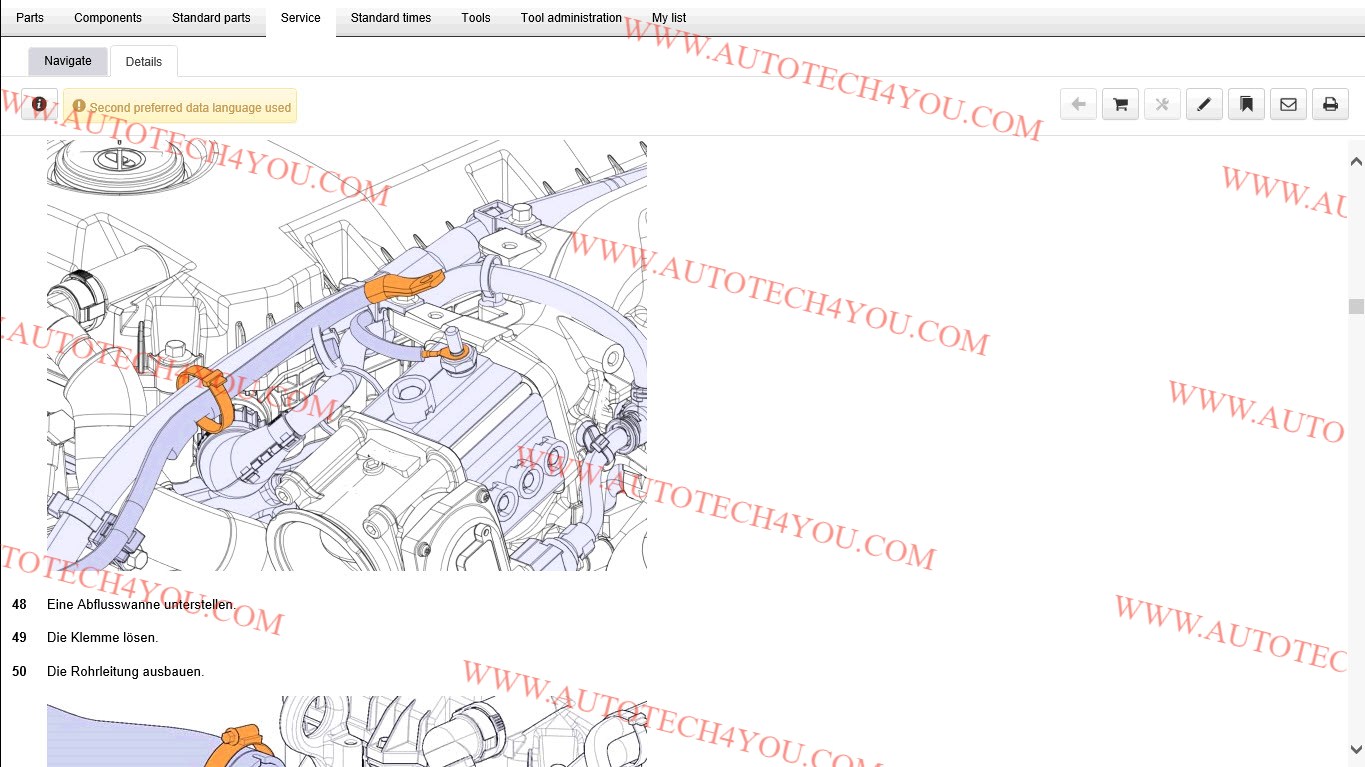Click the pencil edit icon

coord(1204,104)
